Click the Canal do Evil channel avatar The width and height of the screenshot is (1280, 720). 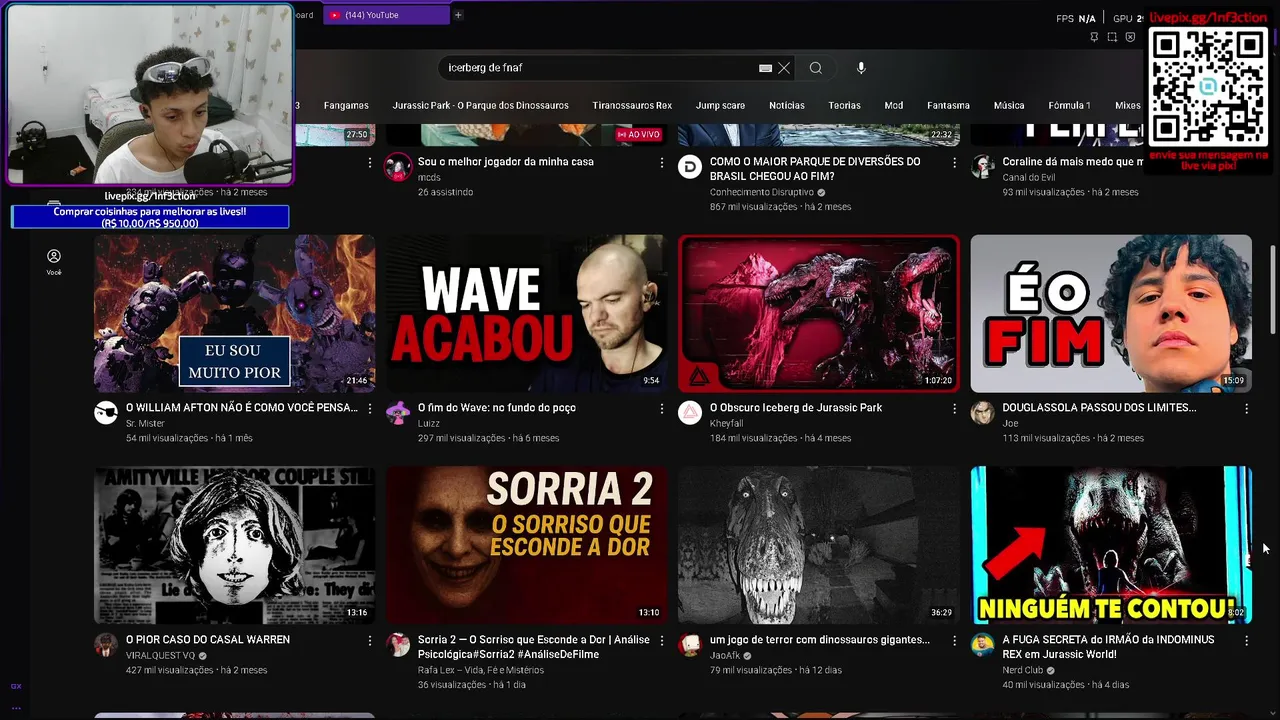pos(982,167)
